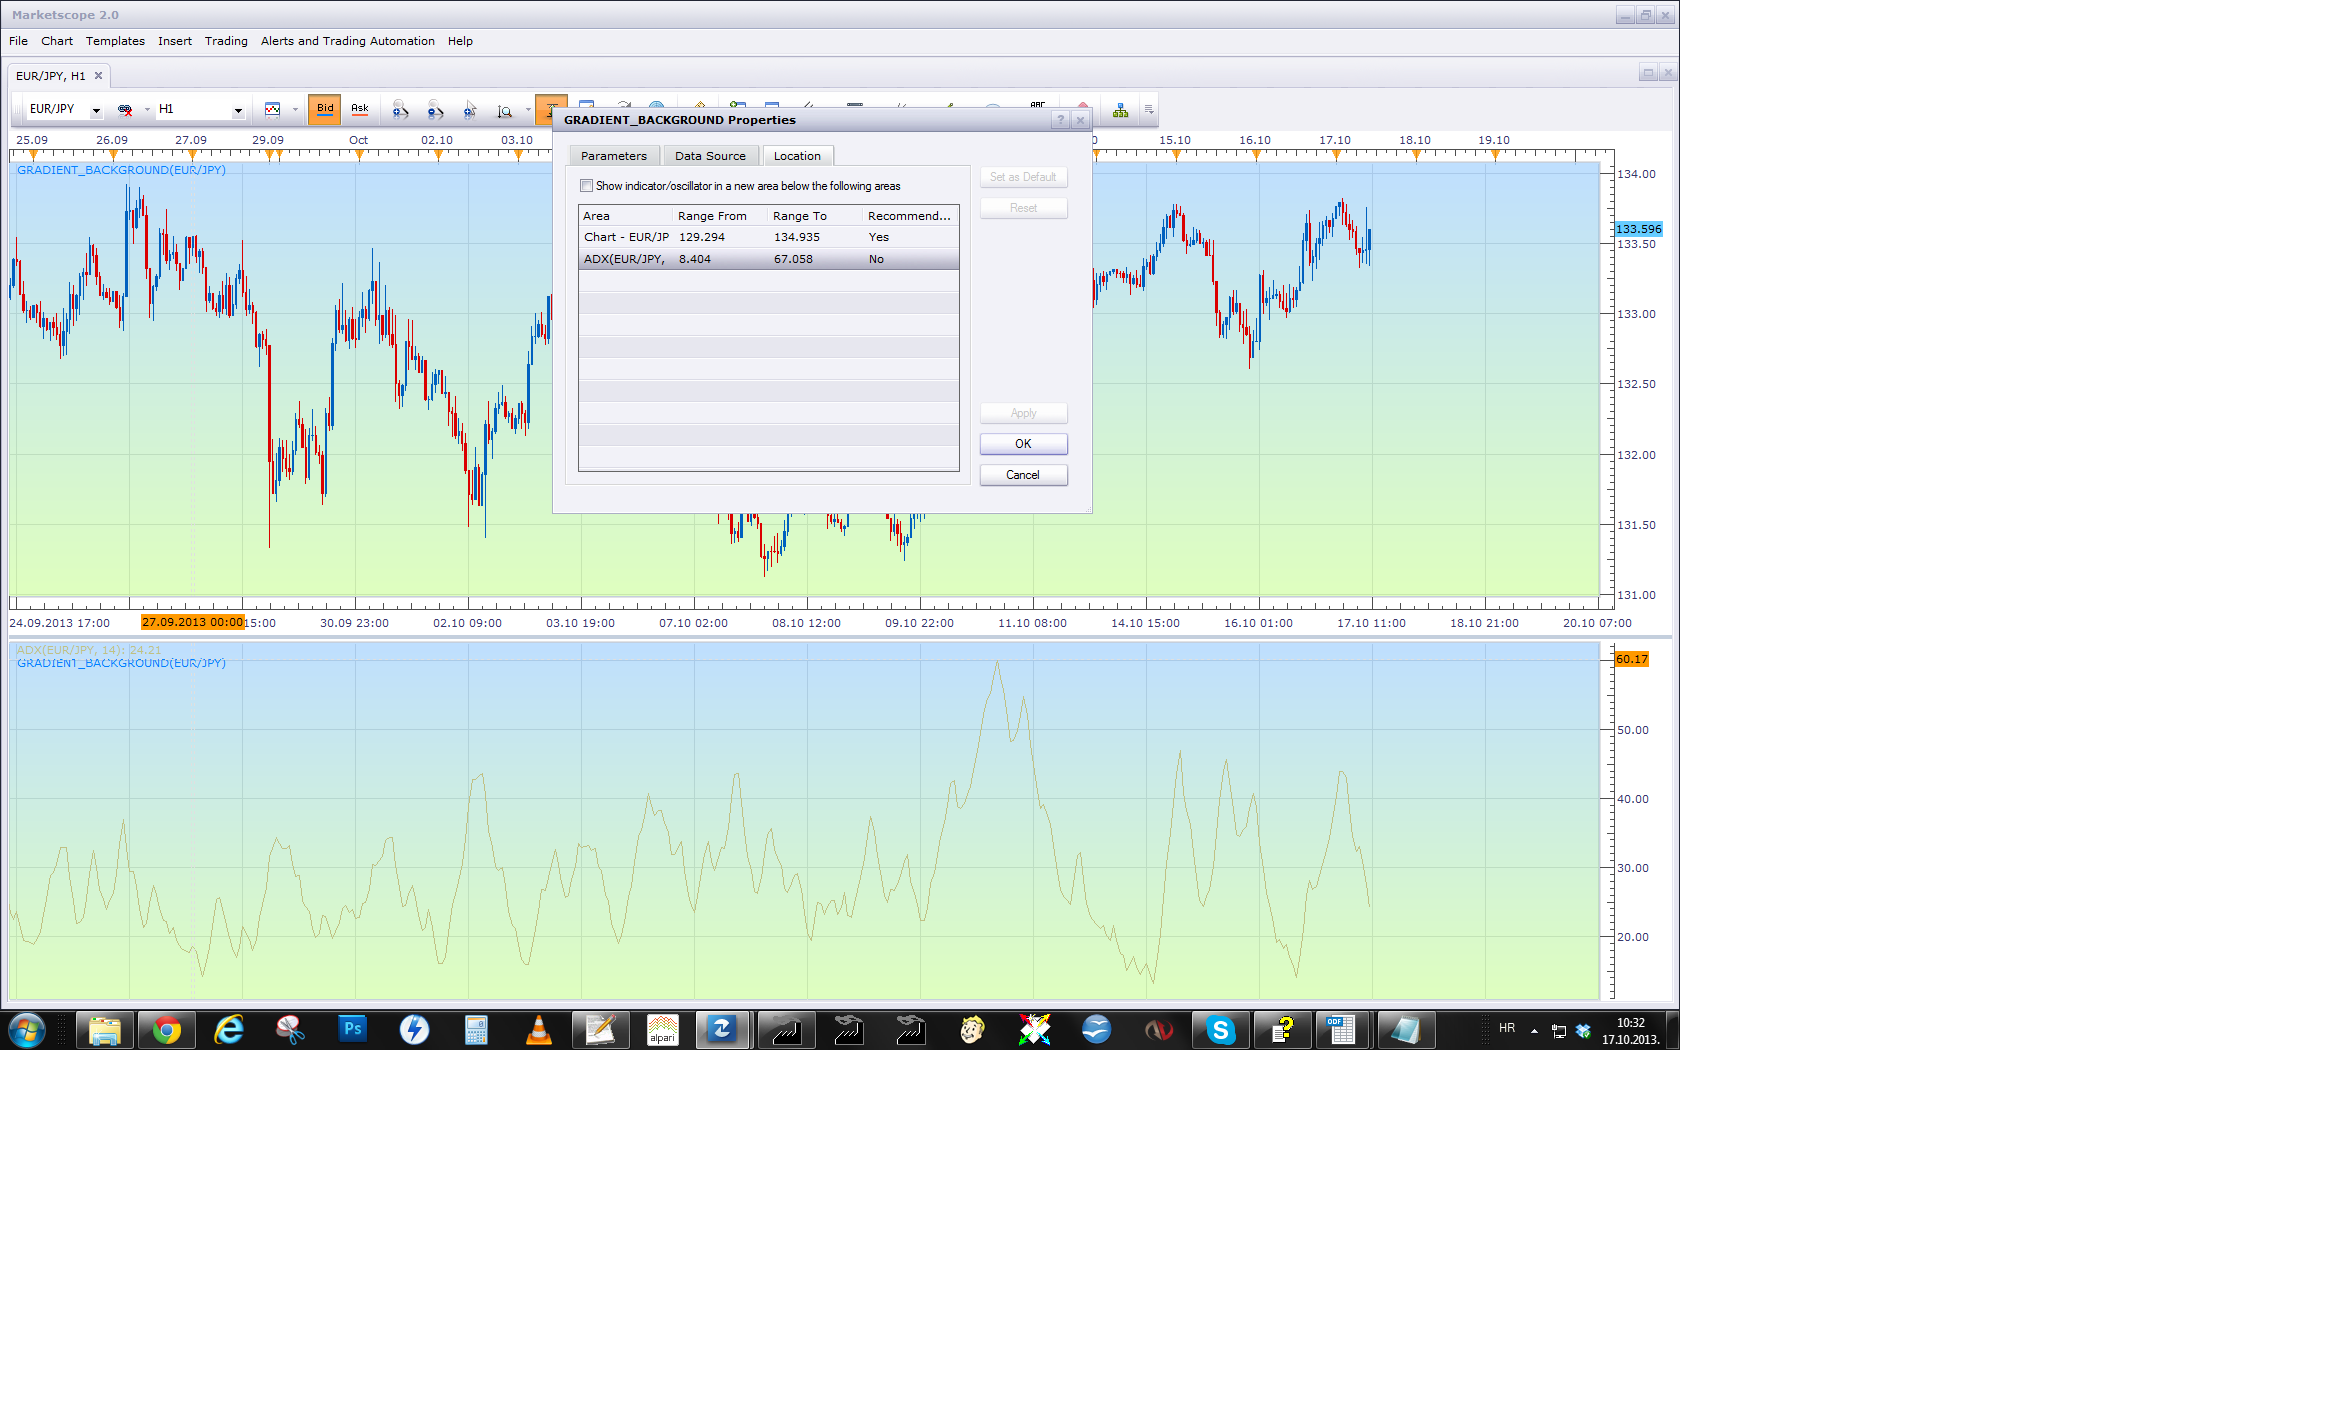
Task: Expand the EUR/JPY symbol dropdown
Action: tap(96, 110)
